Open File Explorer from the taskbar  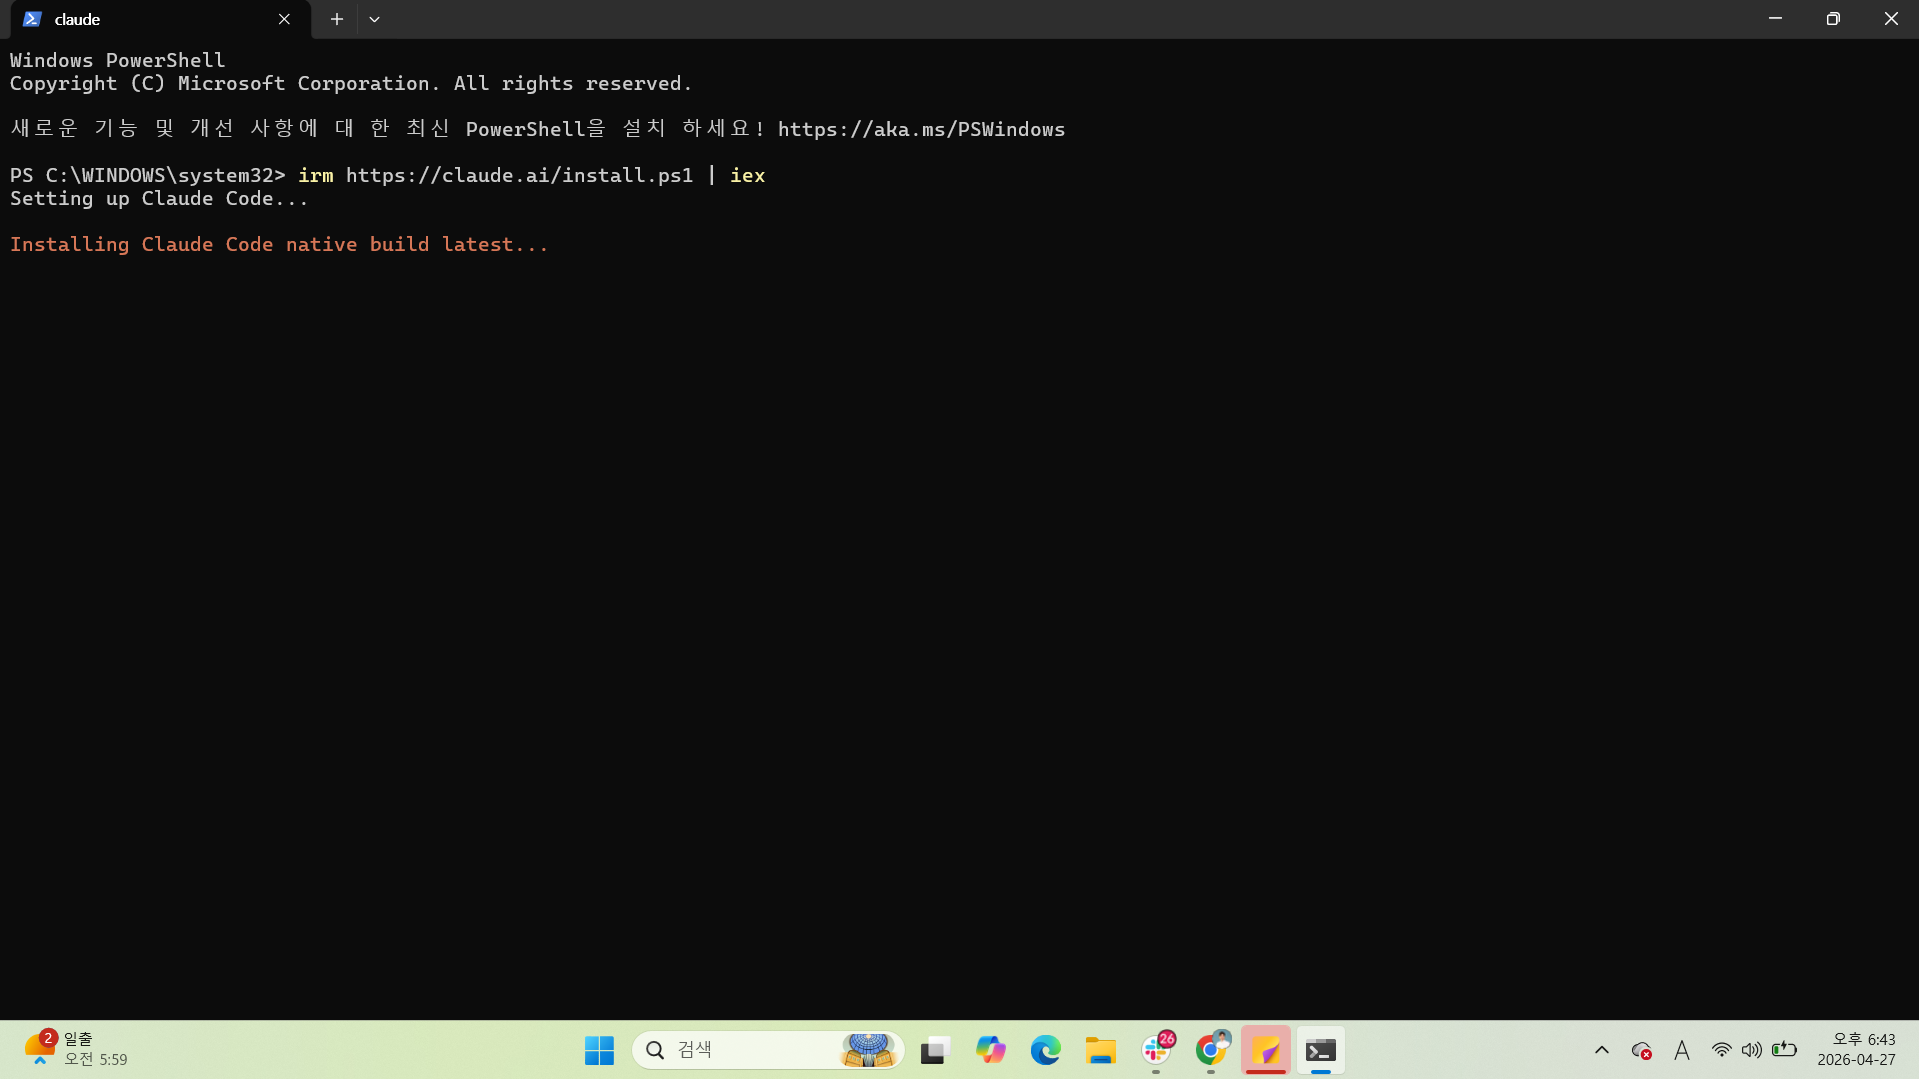pyautogui.click(x=1100, y=1050)
